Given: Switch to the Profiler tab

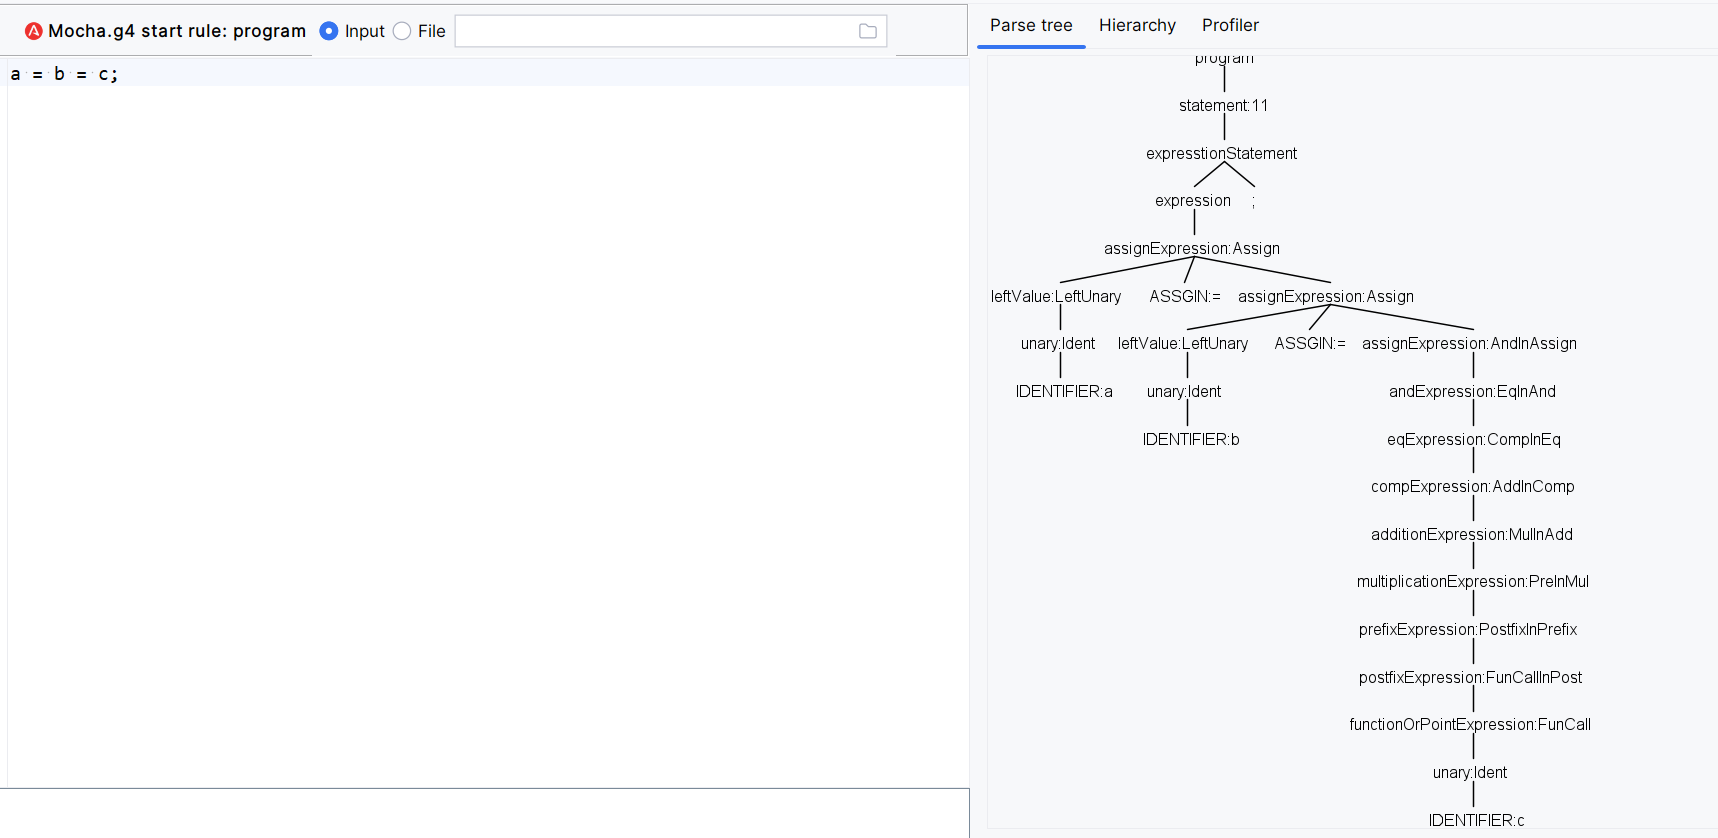Looking at the screenshot, I should click(1230, 25).
